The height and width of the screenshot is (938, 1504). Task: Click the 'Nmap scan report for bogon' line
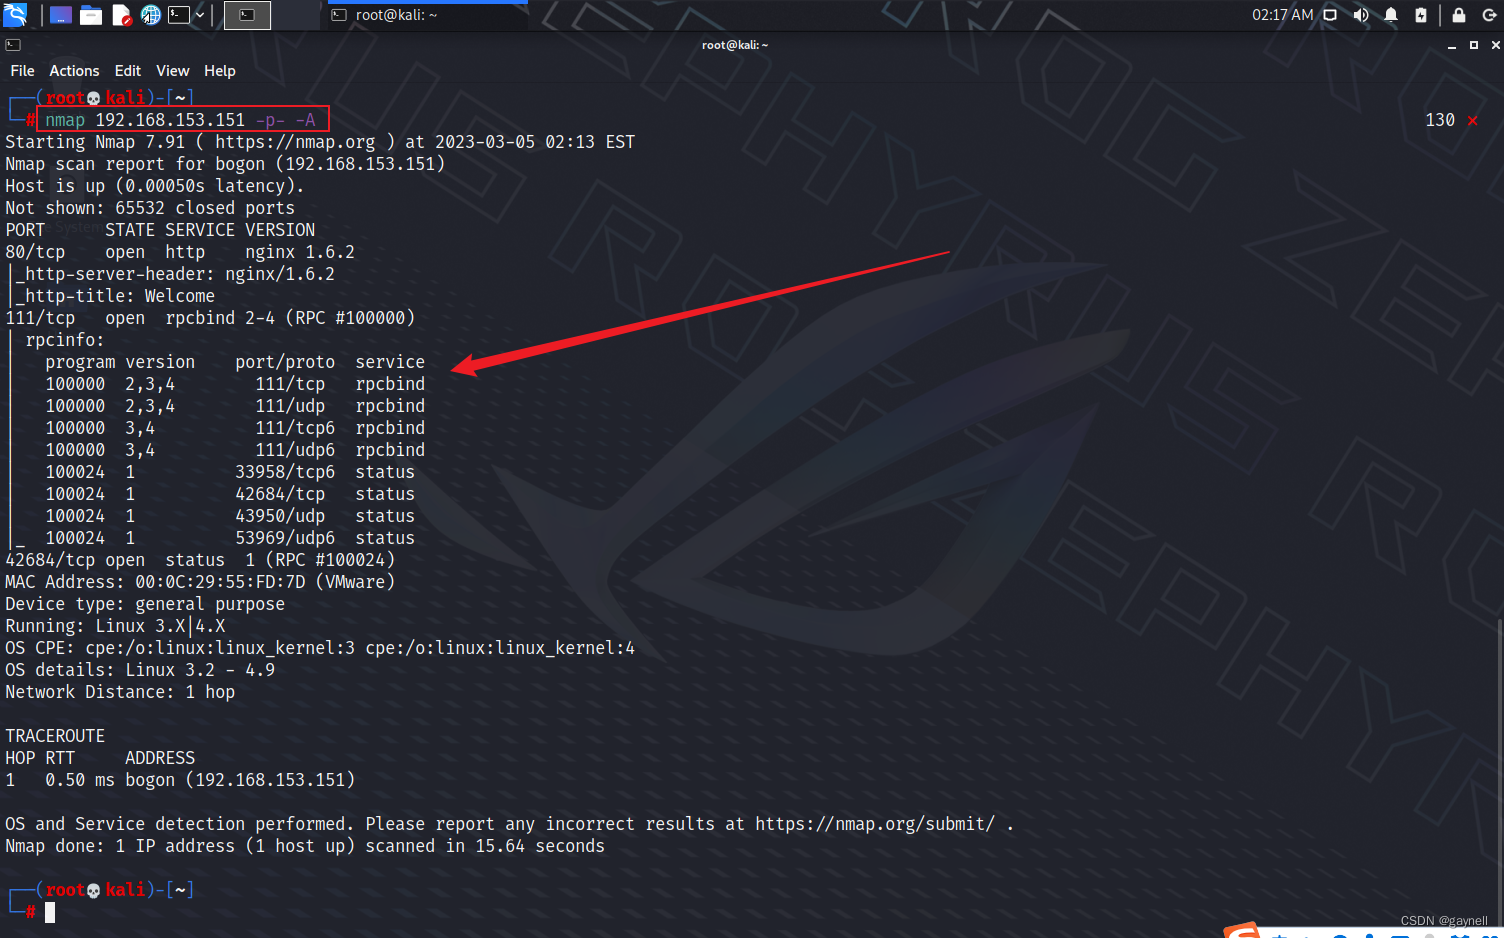(225, 164)
